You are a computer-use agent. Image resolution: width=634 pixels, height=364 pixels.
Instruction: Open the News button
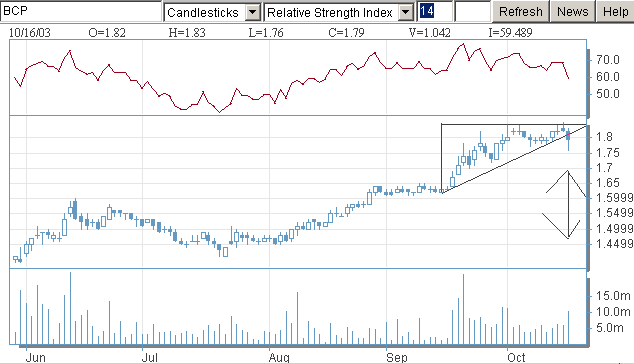pos(573,11)
